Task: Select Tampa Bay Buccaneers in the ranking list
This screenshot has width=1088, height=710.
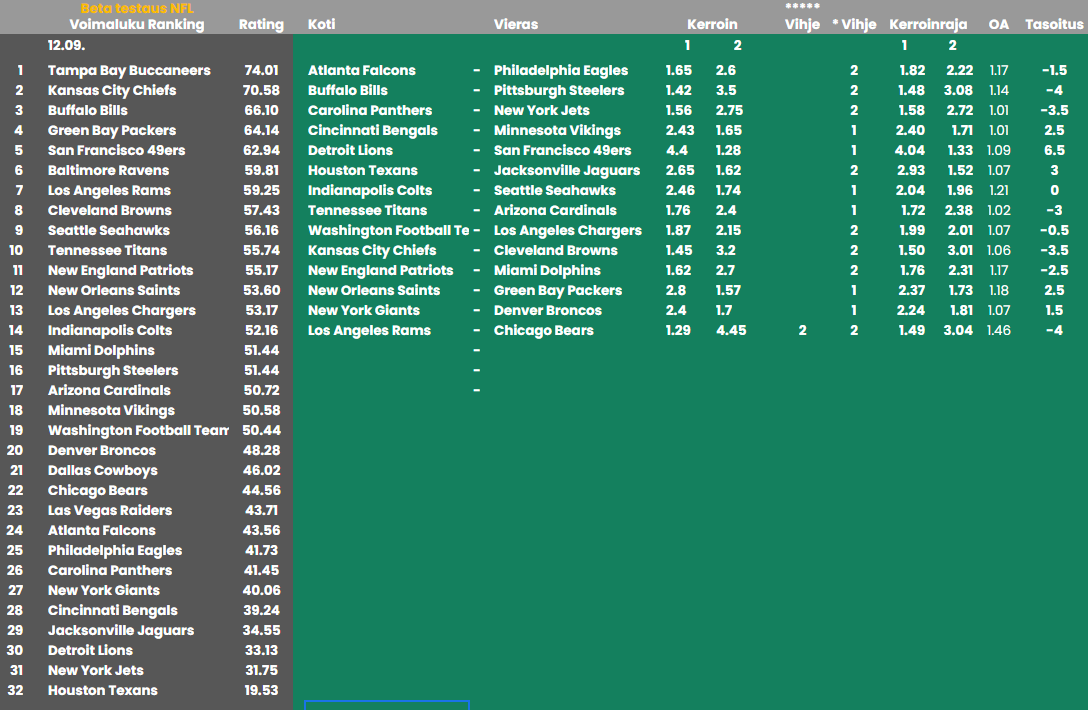Action: pos(129,70)
